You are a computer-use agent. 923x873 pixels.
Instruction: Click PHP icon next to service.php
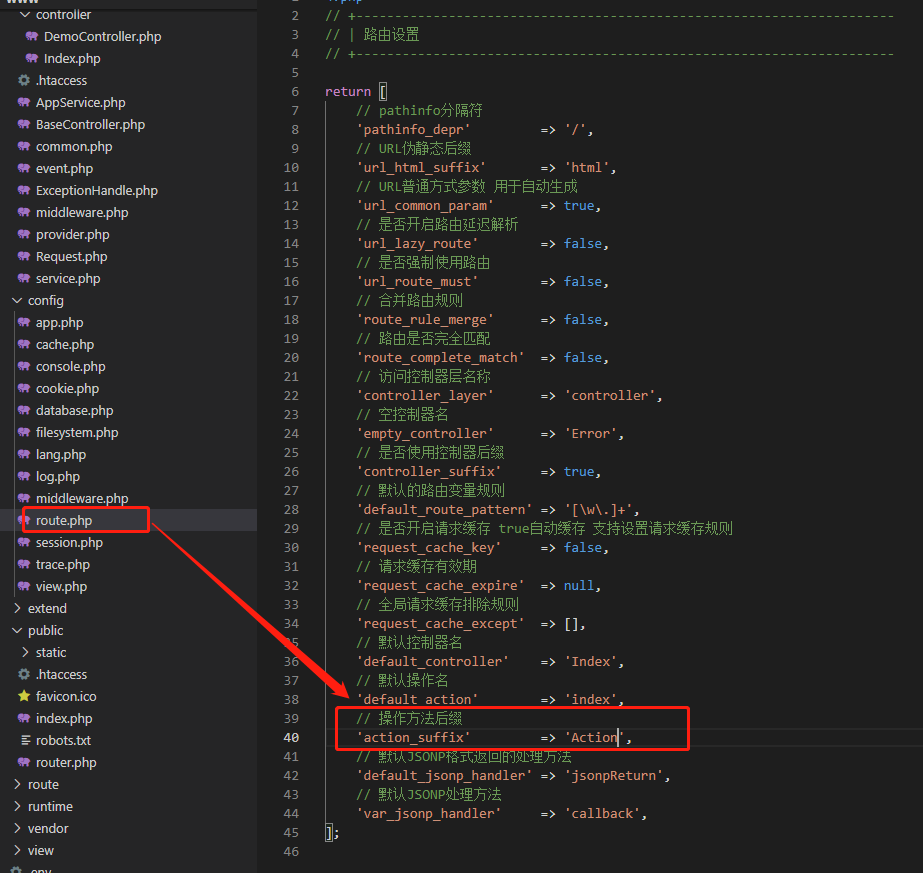coord(24,278)
